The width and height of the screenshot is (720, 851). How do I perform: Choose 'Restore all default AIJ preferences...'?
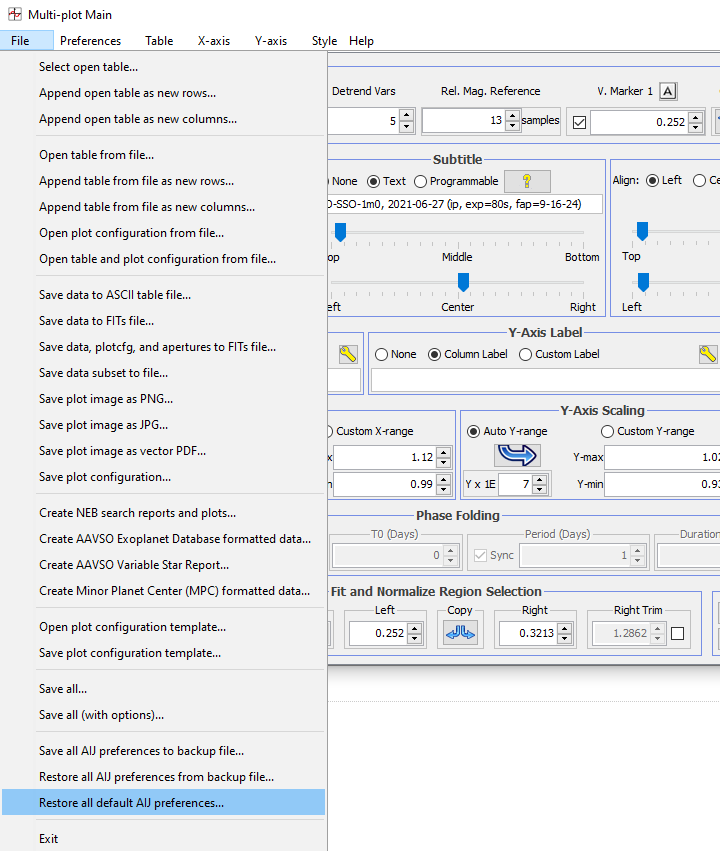point(131,802)
